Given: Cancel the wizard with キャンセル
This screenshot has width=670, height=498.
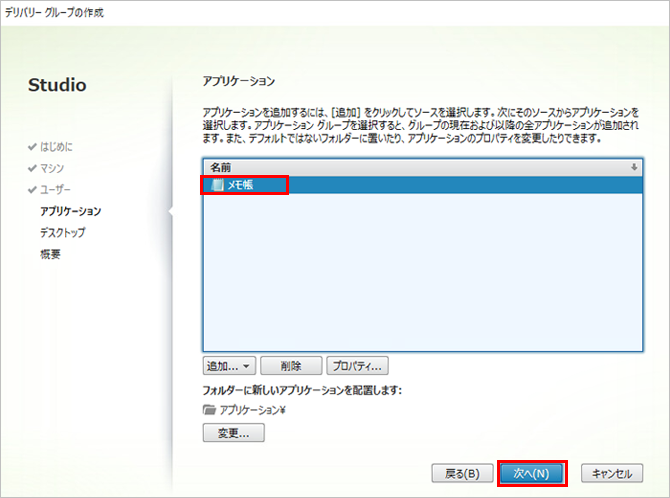Looking at the screenshot, I should click(611, 472).
